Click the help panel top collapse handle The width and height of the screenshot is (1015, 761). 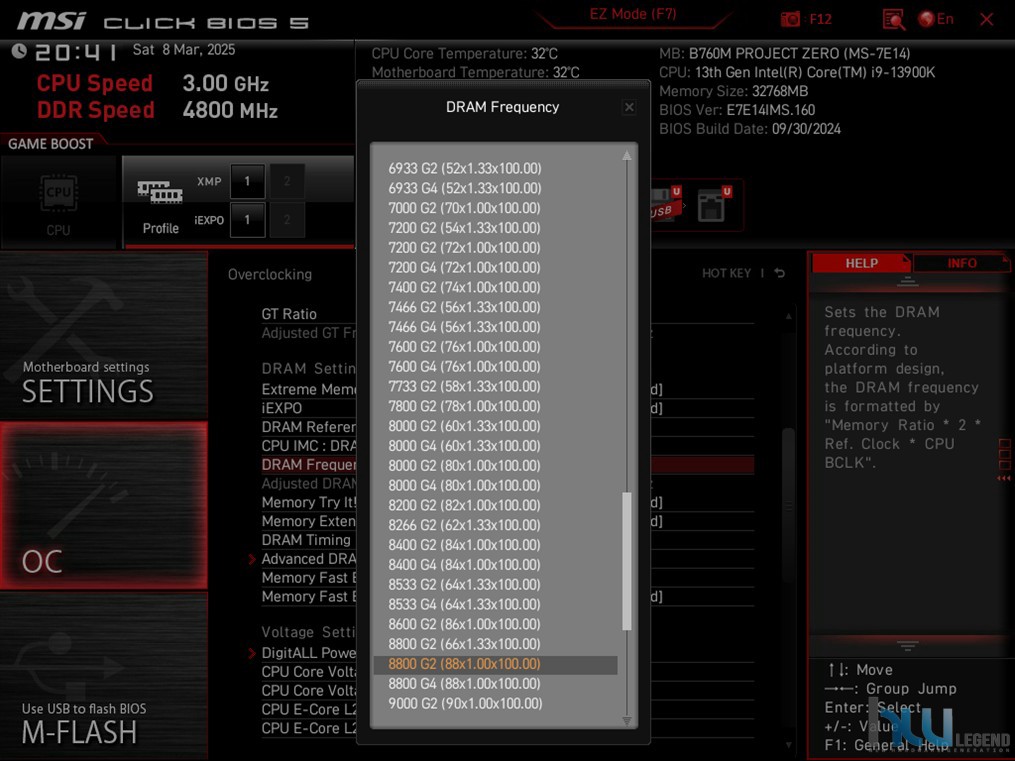pyautogui.click(x=907, y=281)
